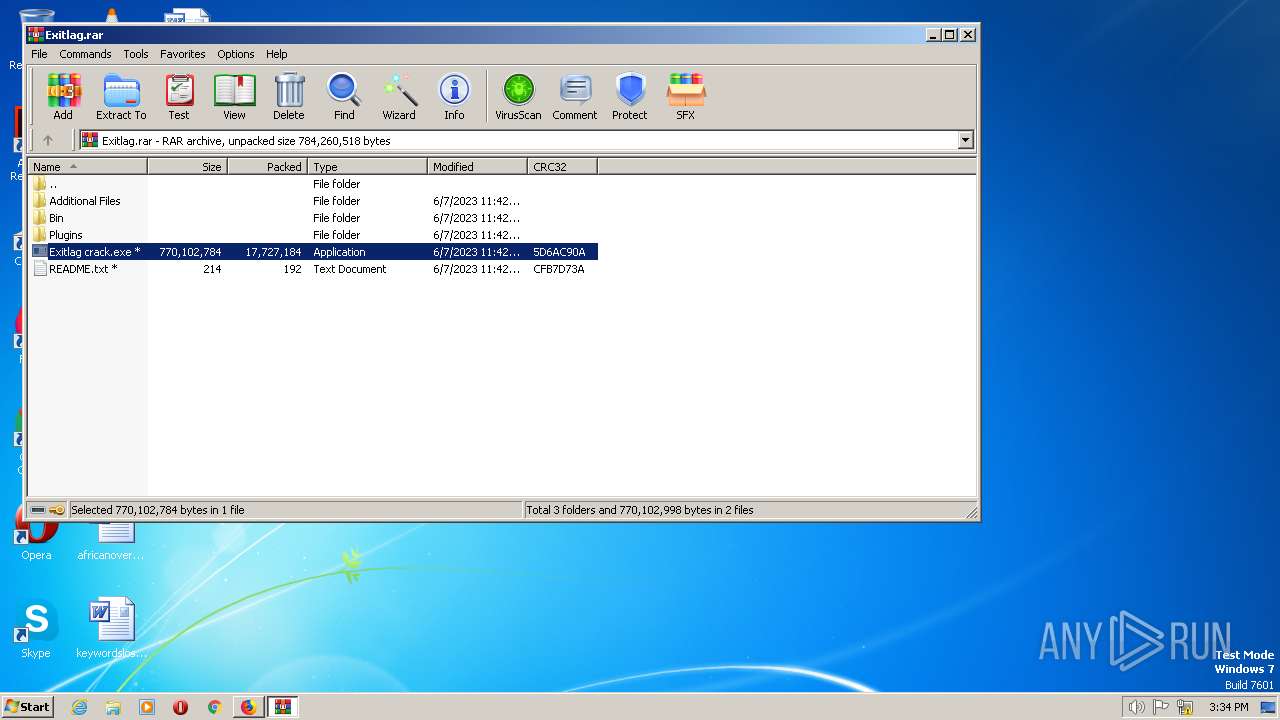The height and width of the screenshot is (720, 1280).
Task: Open the Comment tool
Action: click(575, 97)
